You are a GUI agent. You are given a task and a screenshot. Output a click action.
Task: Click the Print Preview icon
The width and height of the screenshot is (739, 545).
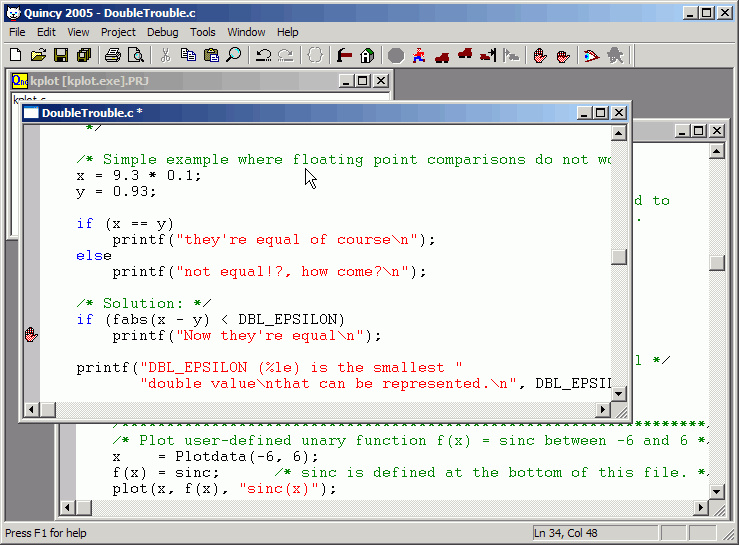point(135,55)
